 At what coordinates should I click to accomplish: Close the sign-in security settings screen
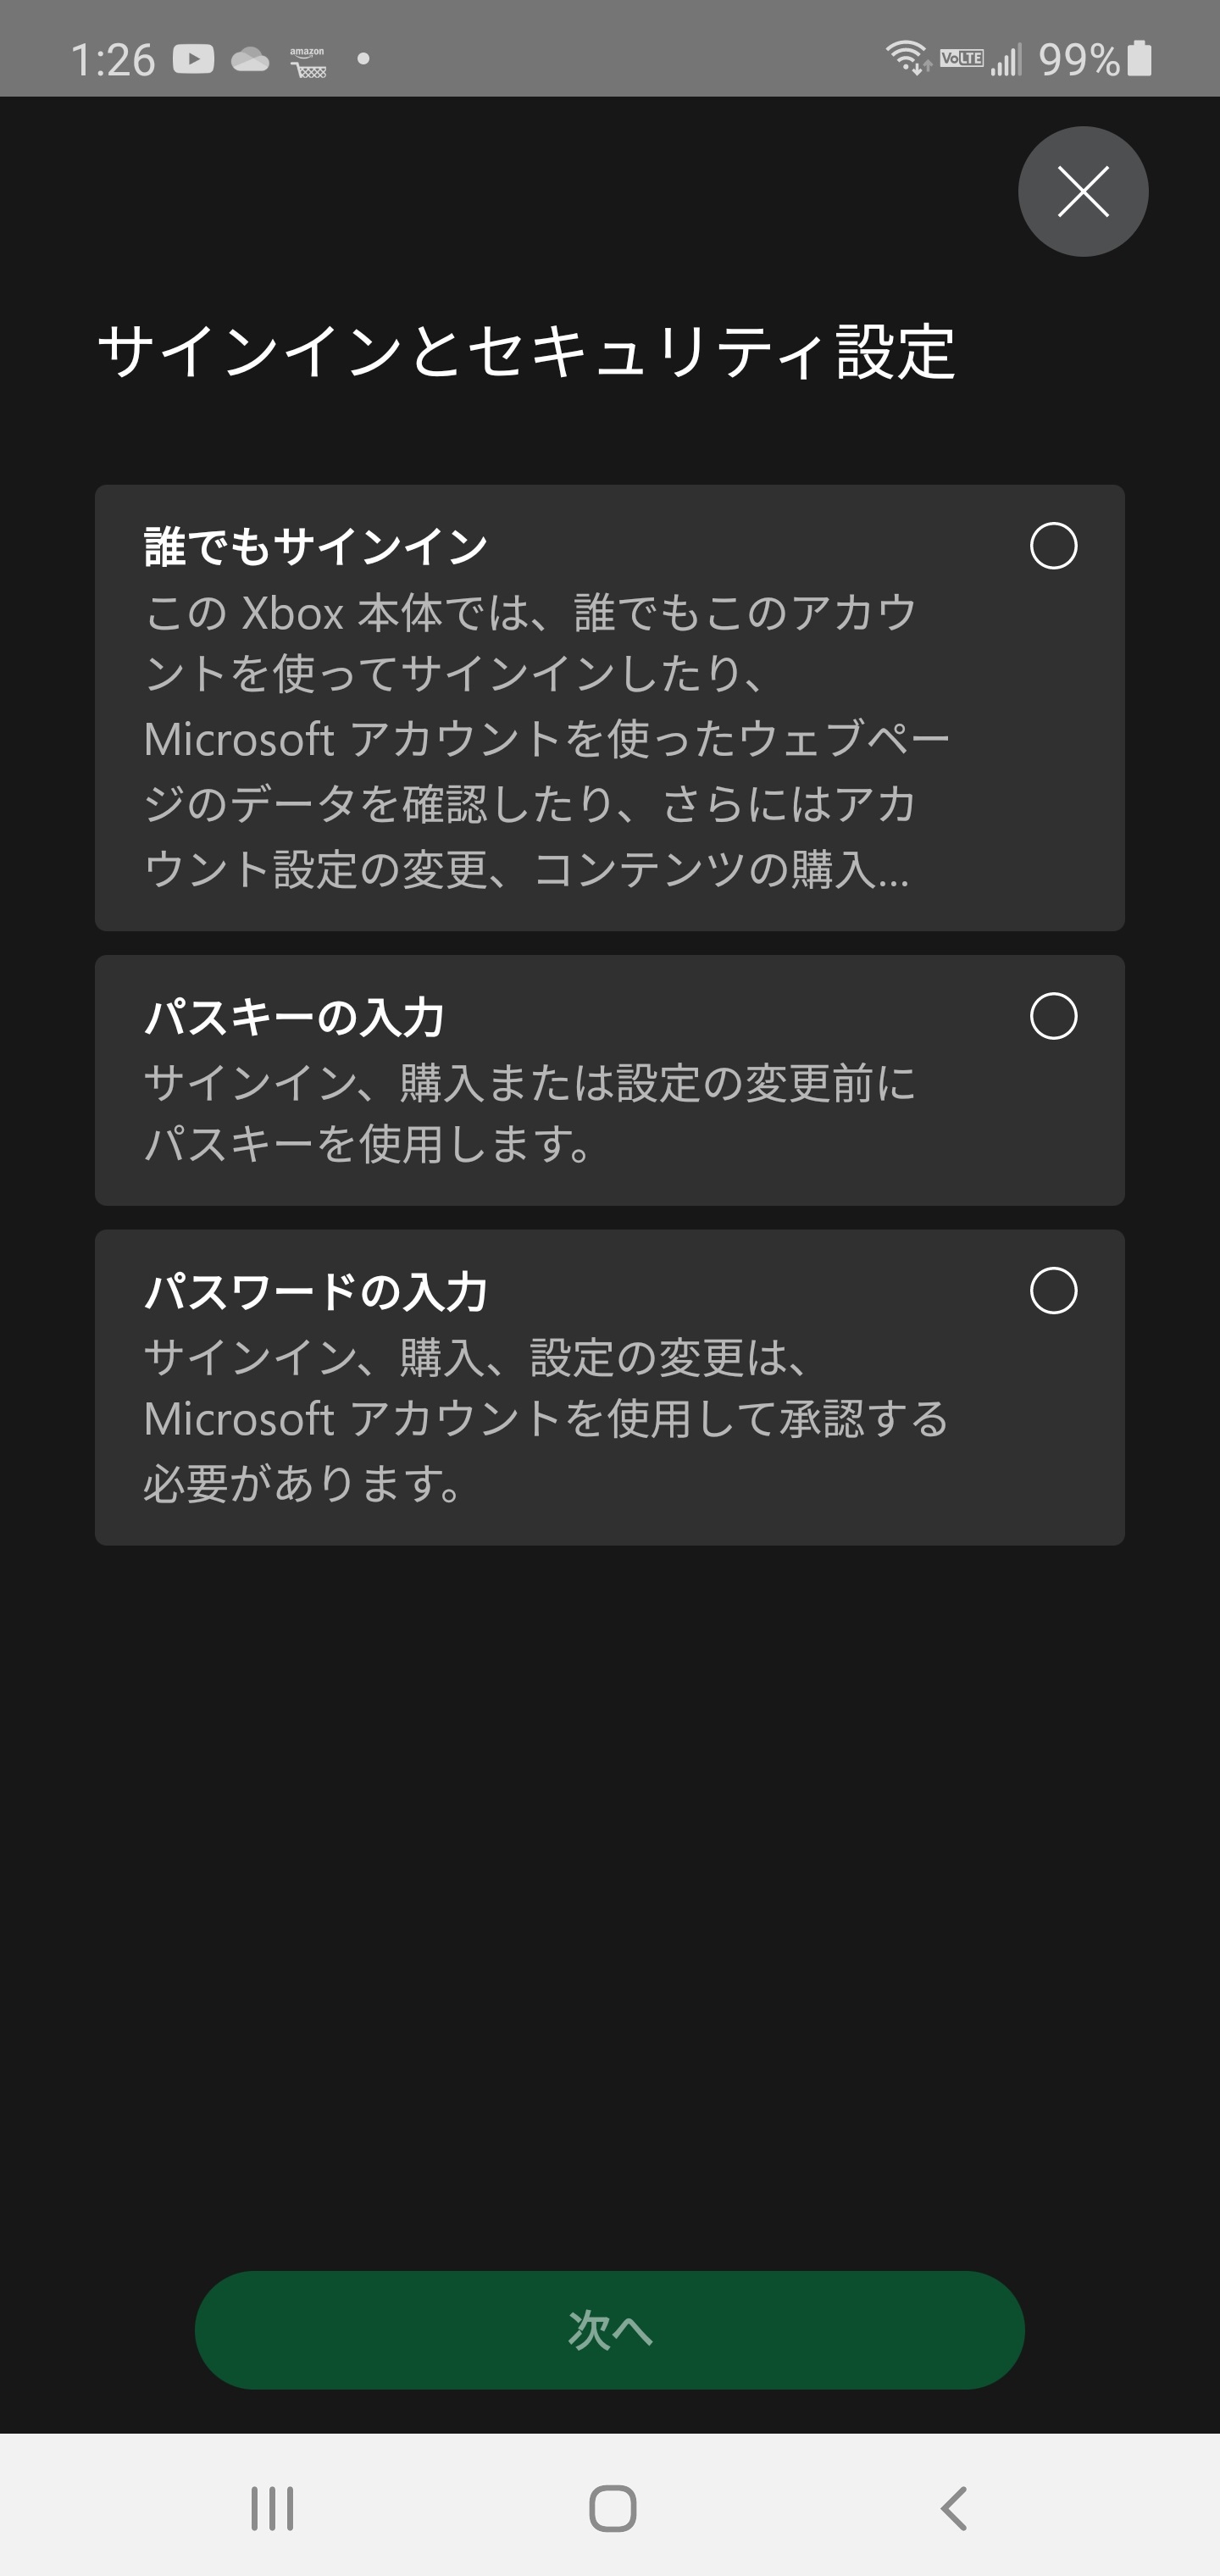[x=1082, y=191]
